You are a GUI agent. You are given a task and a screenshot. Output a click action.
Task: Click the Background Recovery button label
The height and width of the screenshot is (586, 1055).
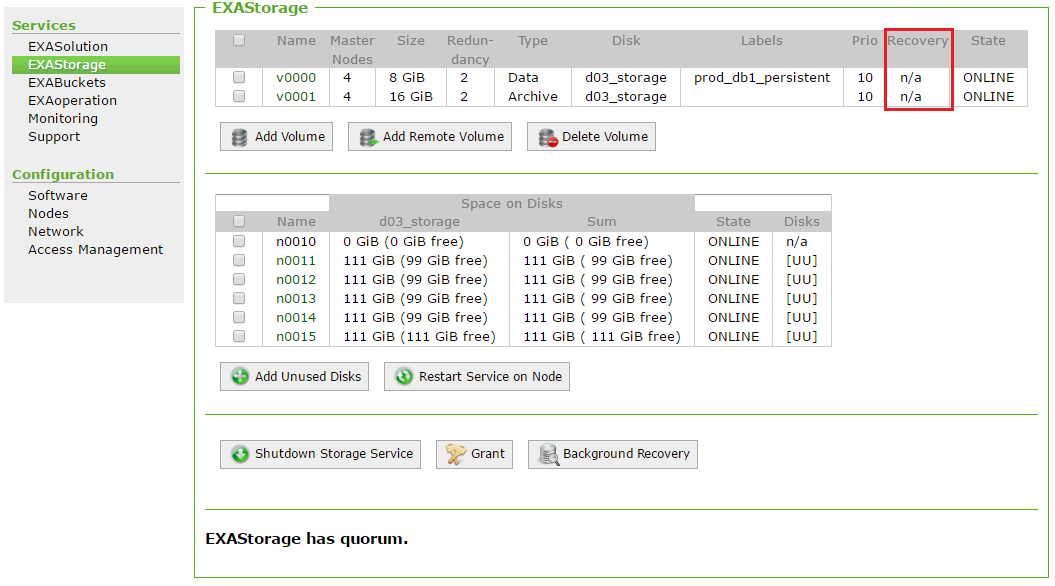coord(626,454)
